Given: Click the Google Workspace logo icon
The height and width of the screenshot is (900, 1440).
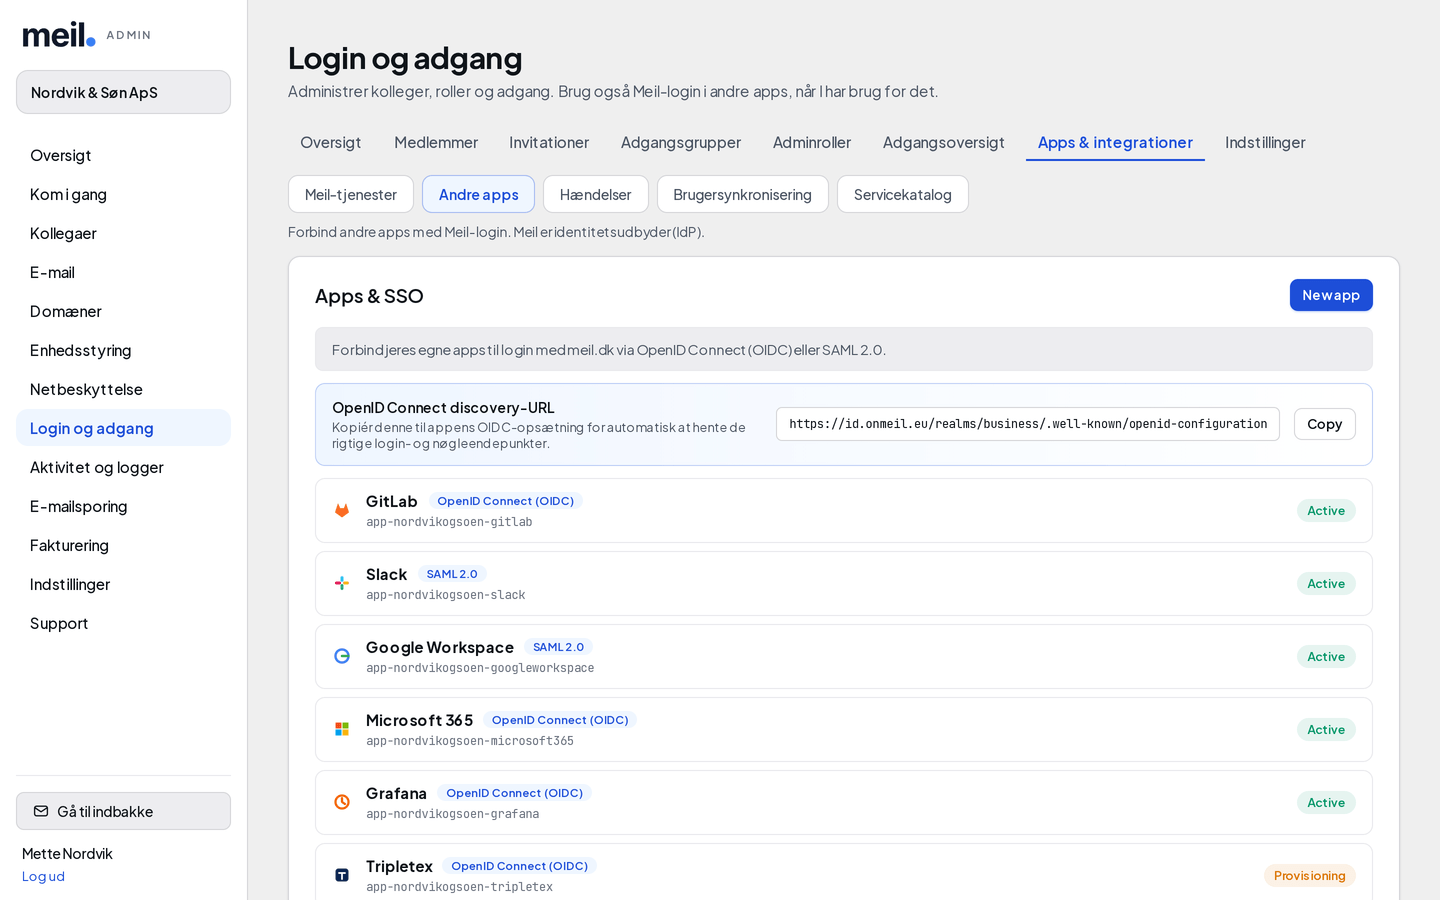Looking at the screenshot, I should tap(342, 657).
